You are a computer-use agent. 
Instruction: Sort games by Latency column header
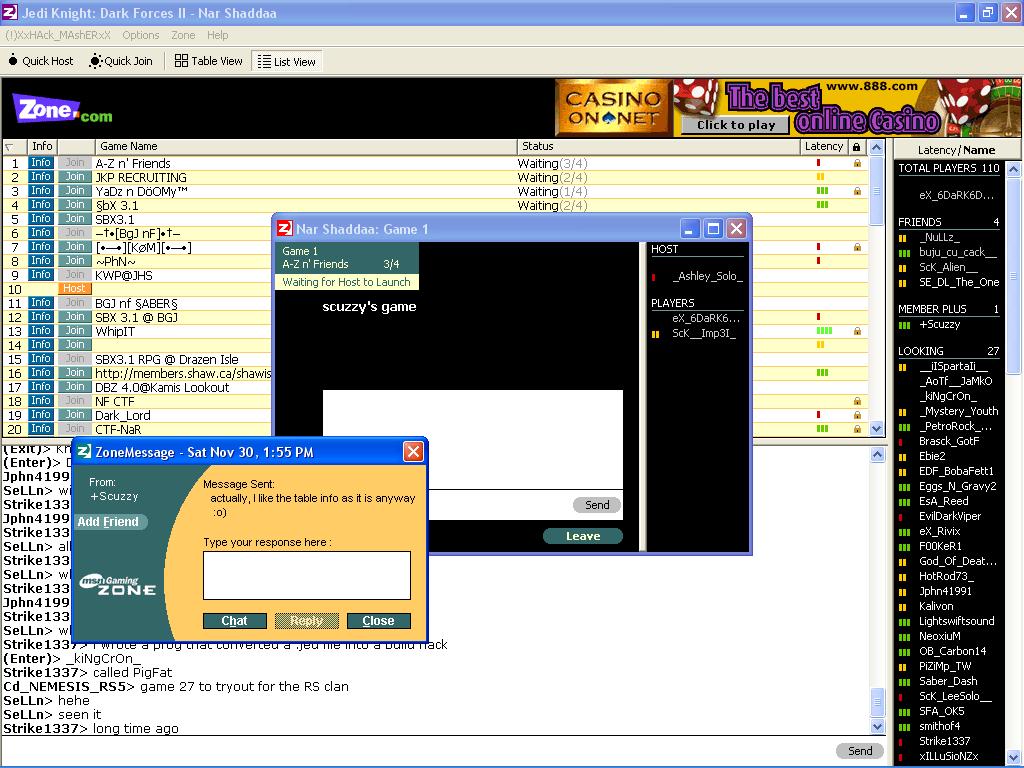point(824,146)
